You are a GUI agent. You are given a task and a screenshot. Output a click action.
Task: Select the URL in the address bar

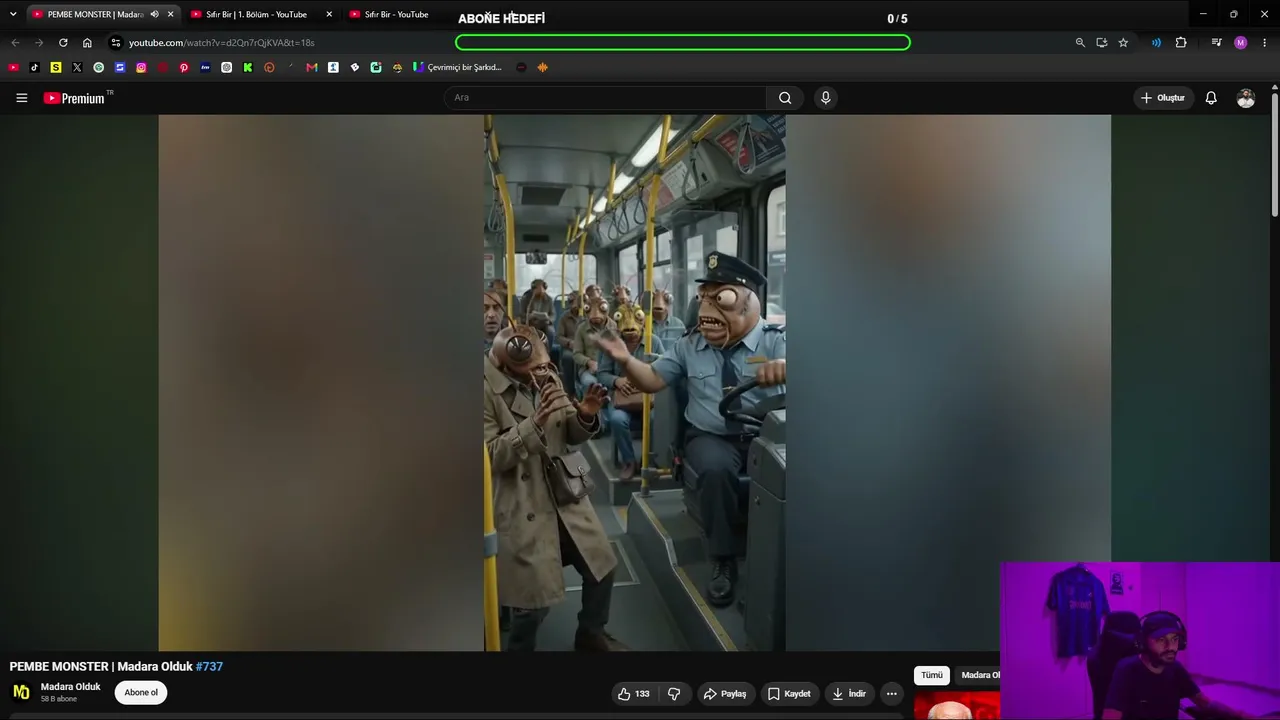(222, 43)
